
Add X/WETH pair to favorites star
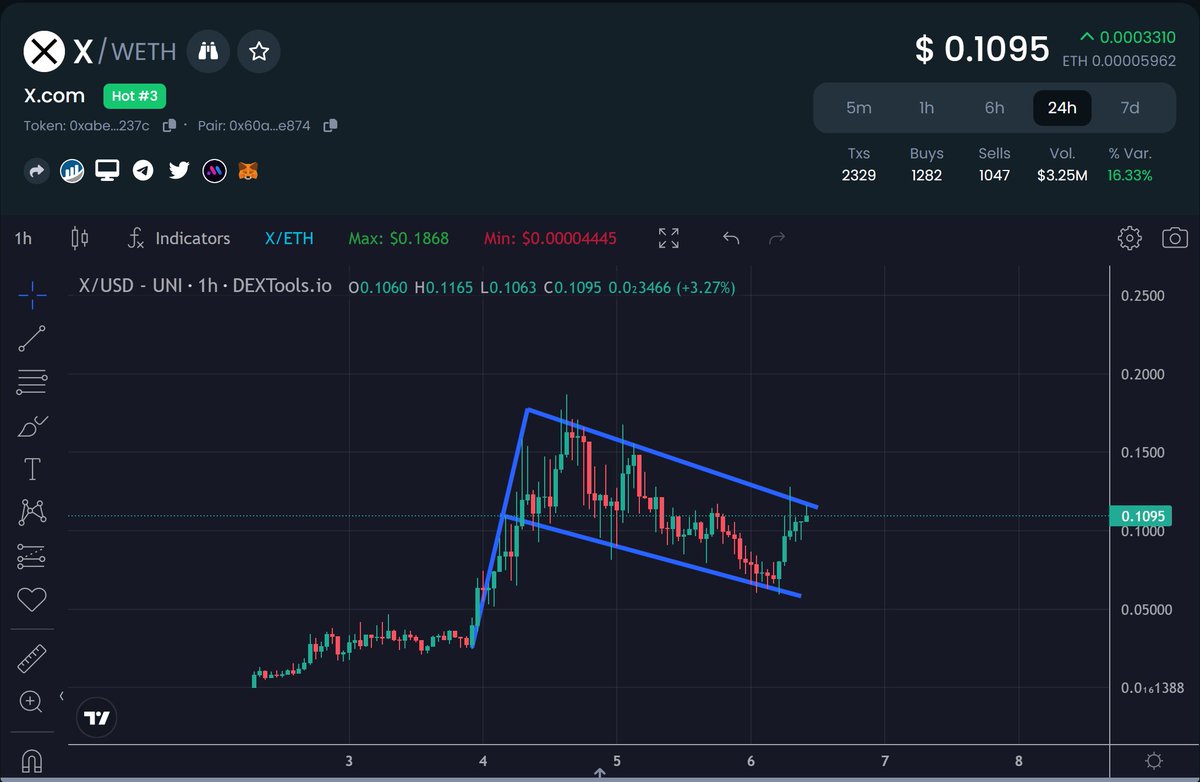[258, 51]
